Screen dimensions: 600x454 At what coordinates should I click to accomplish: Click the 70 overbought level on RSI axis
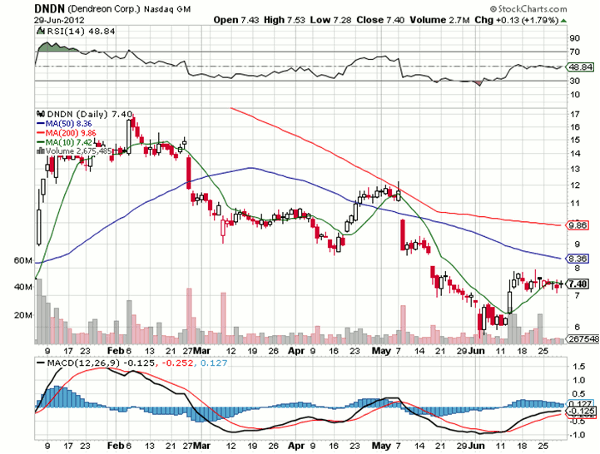point(574,52)
